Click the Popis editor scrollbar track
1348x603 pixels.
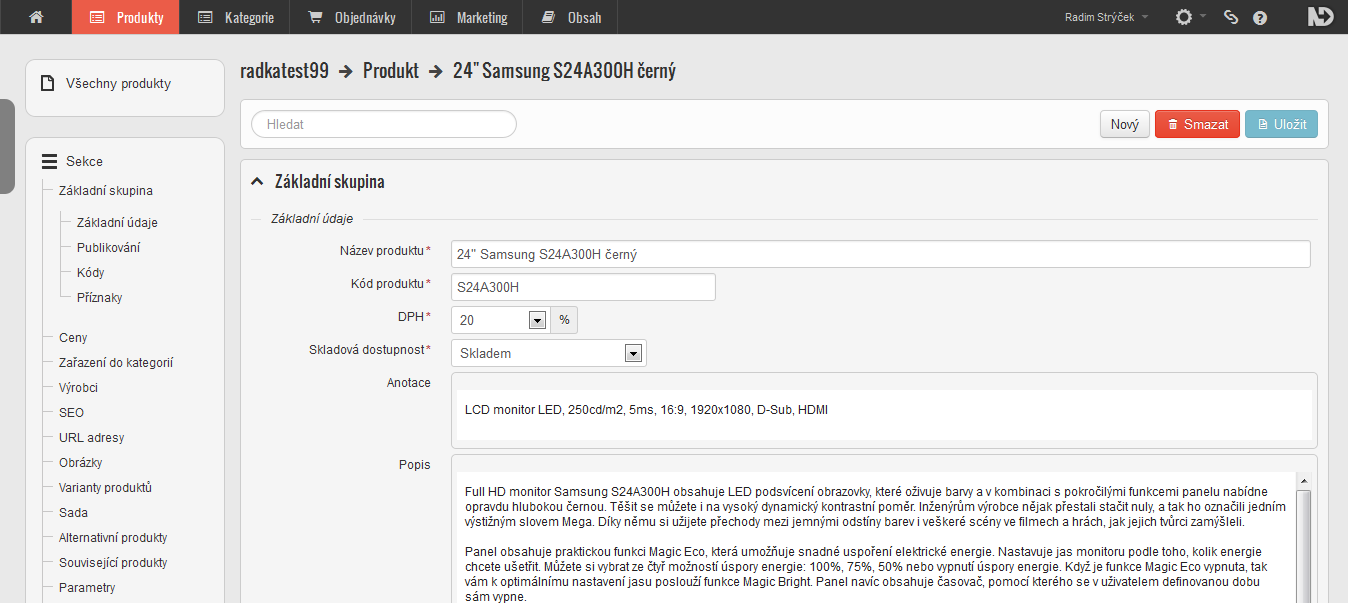pyautogui.click(x=1303, y=547)
